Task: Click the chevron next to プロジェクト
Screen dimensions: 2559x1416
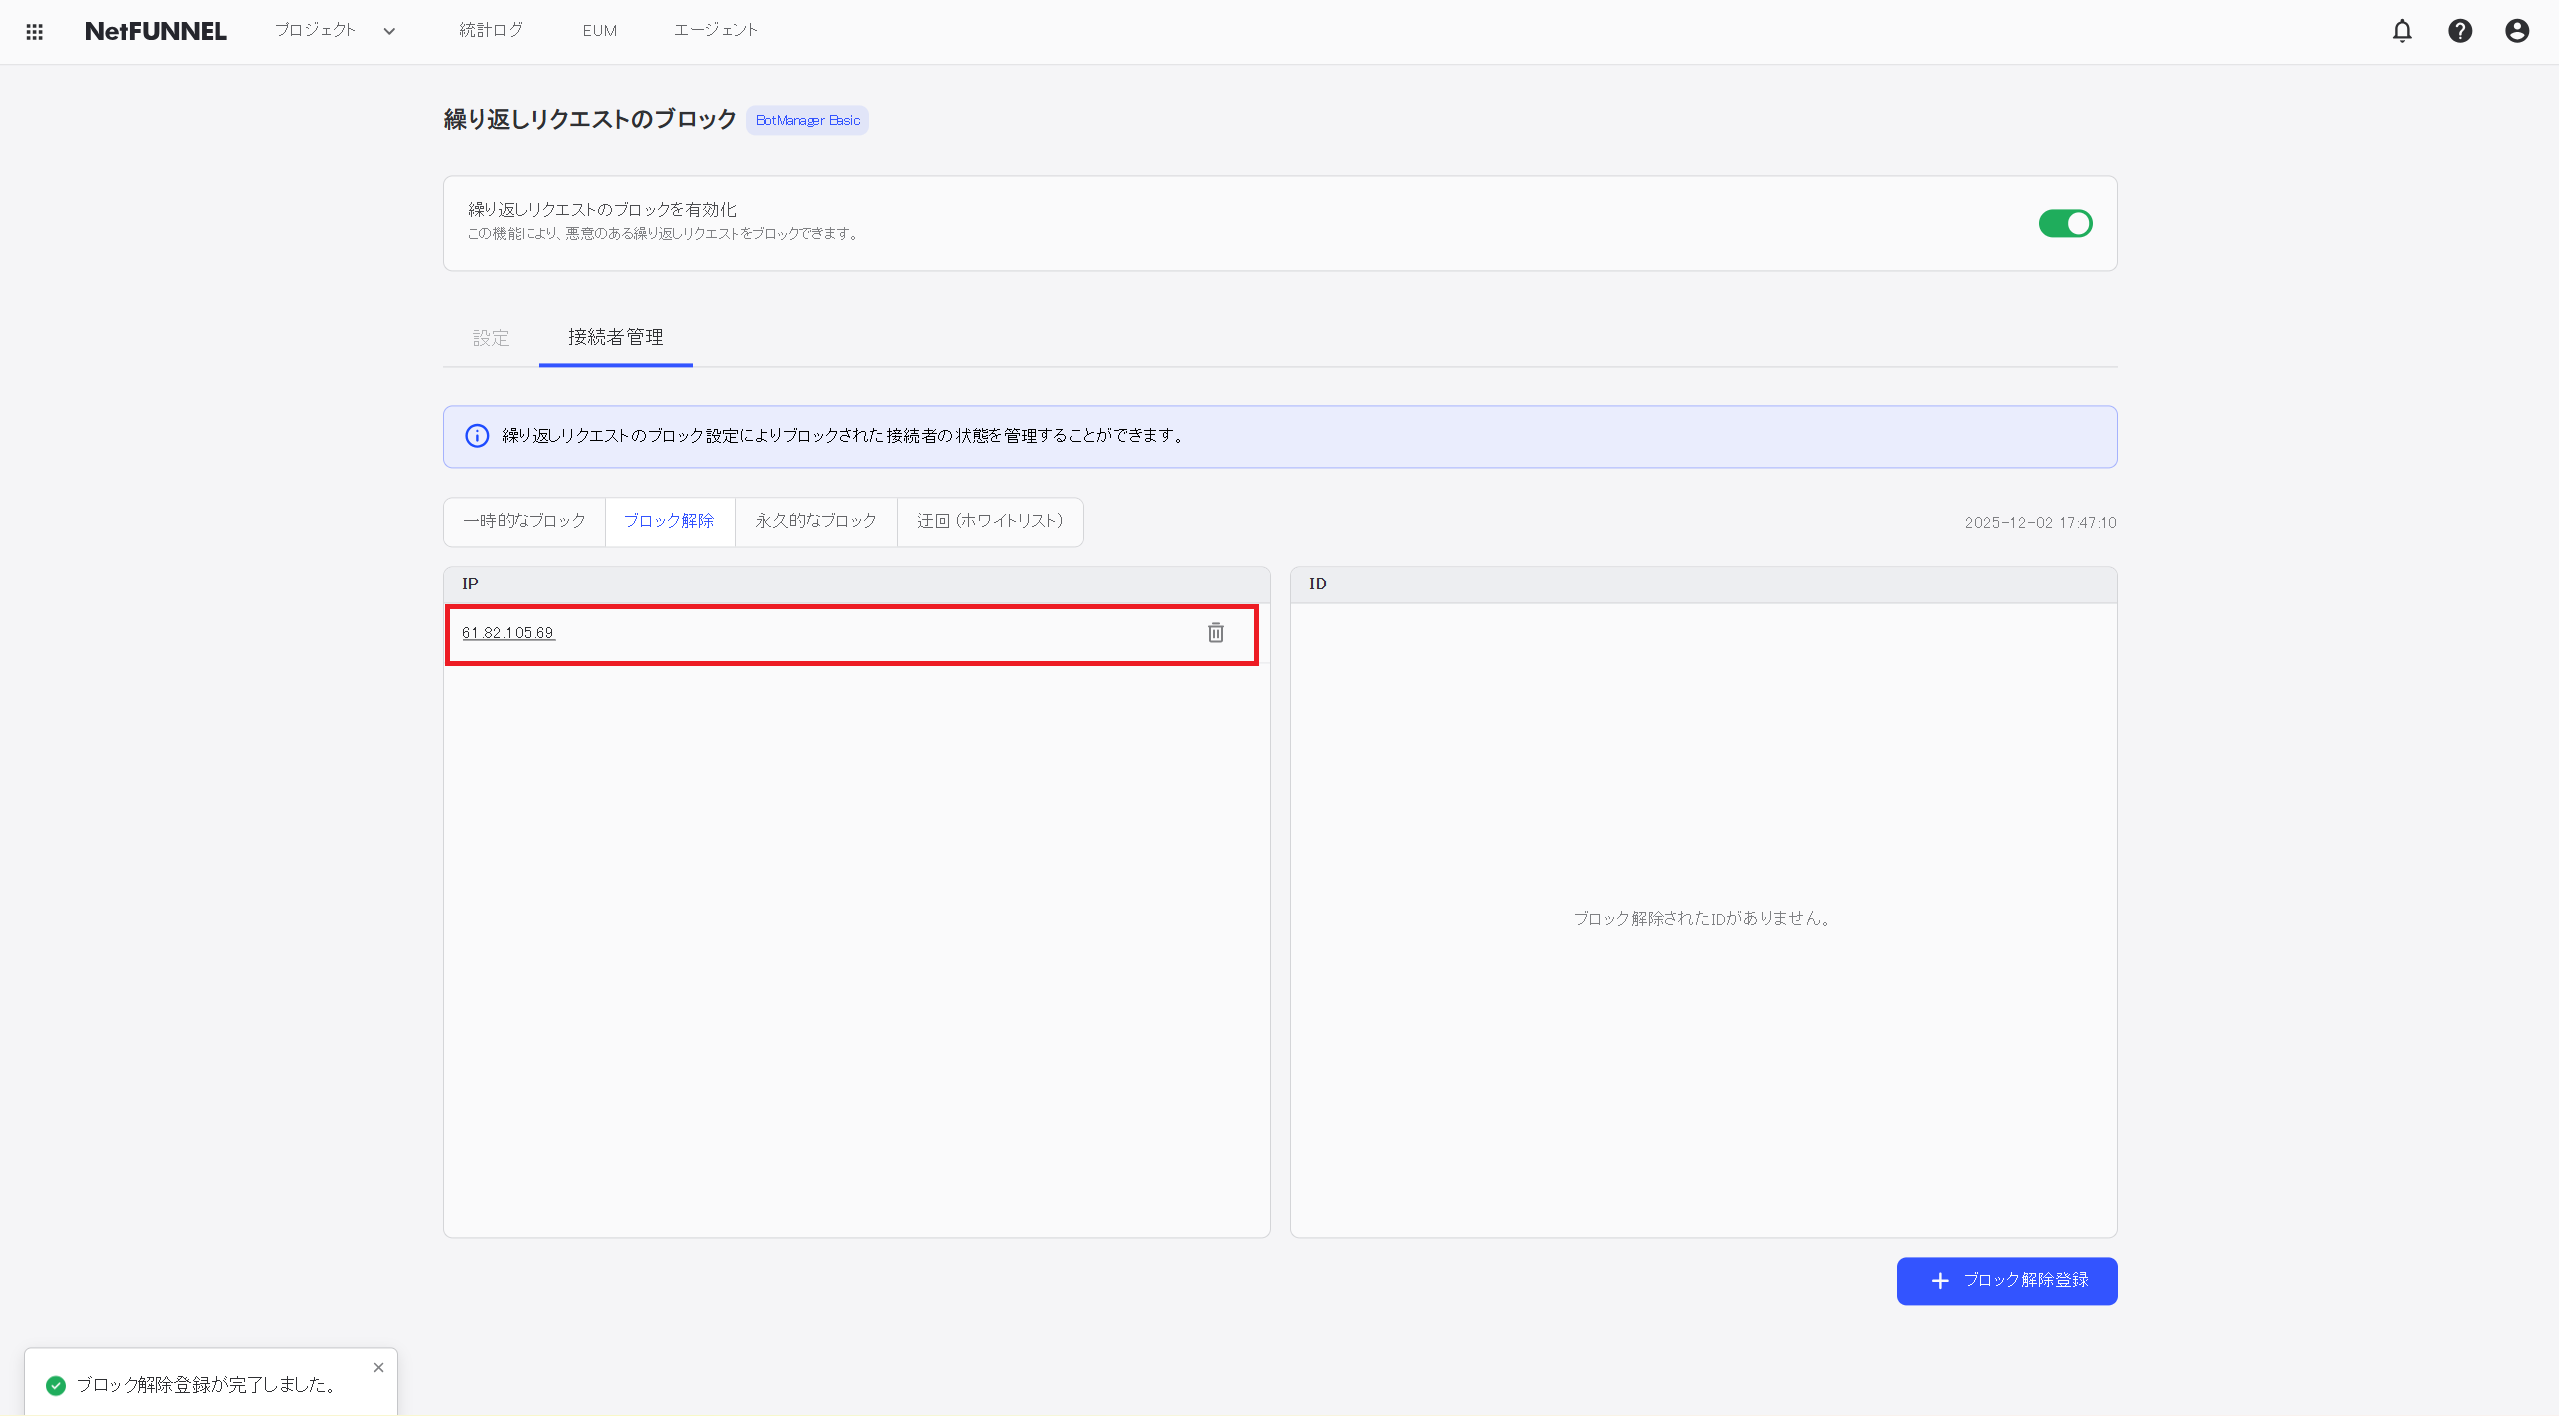Action: click(389, 31)
